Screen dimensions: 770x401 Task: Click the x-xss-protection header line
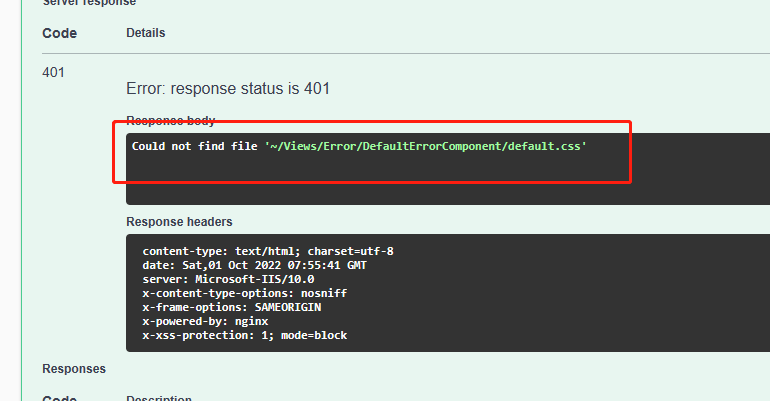[245, 335]
